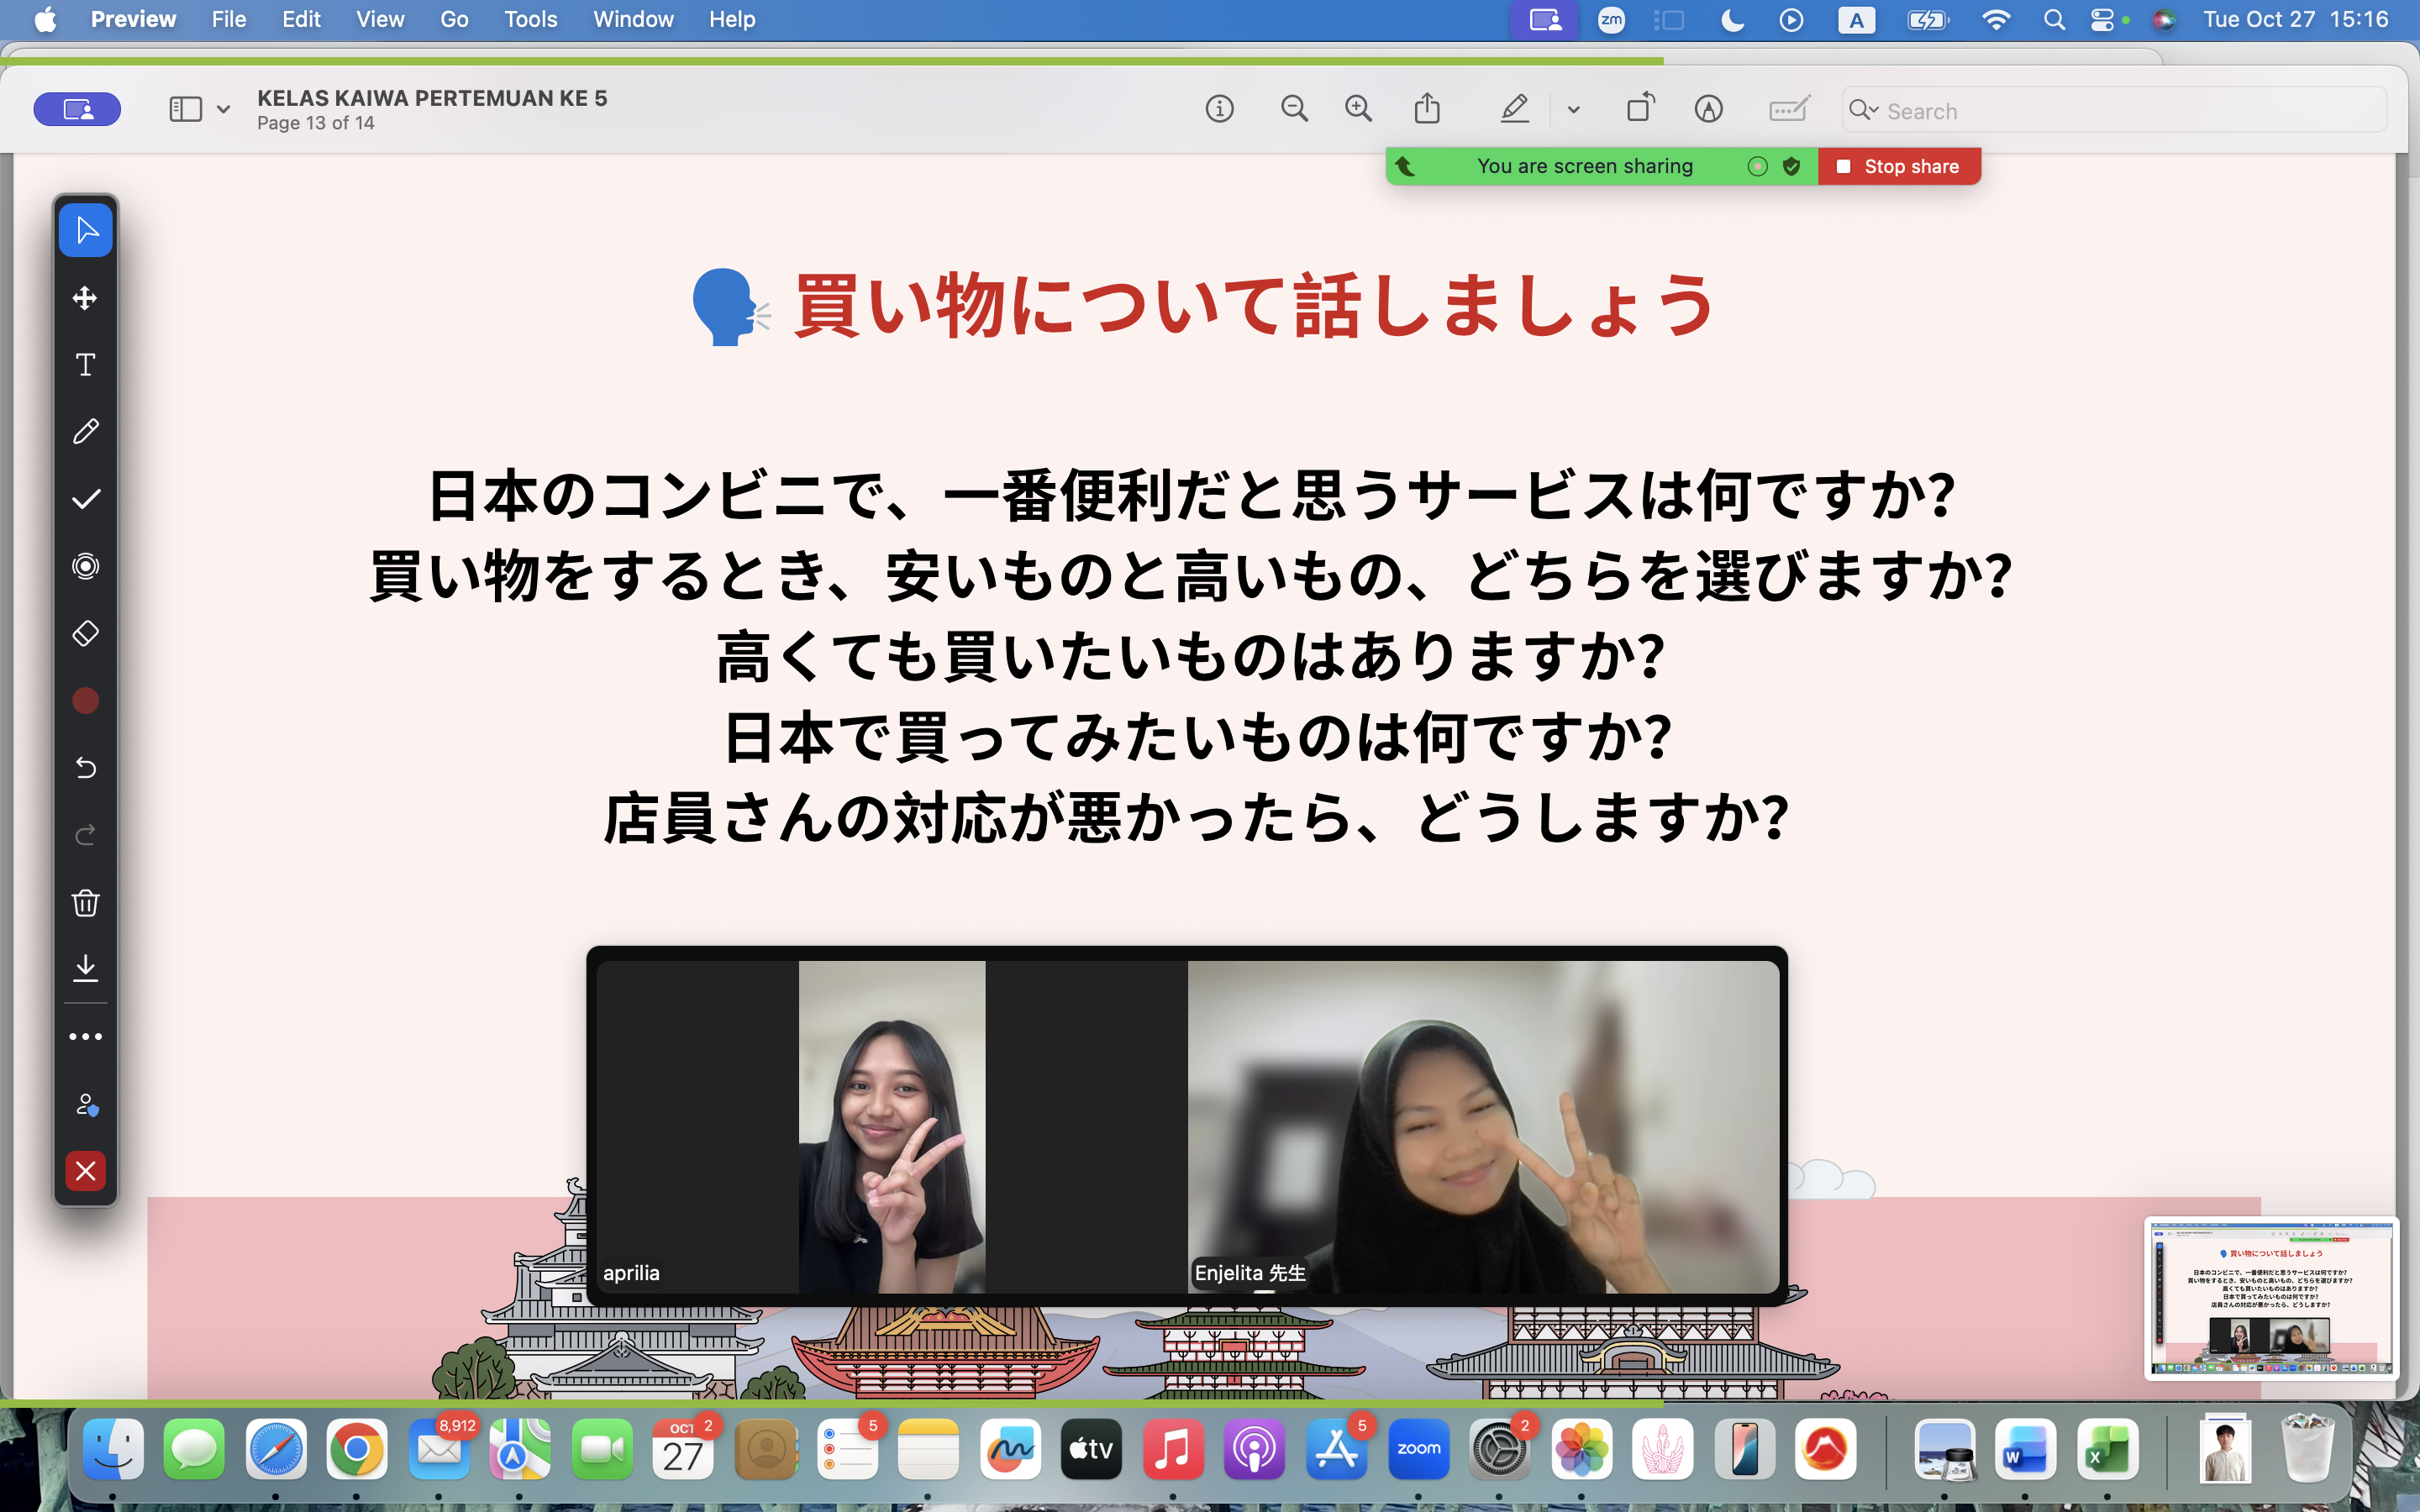Click the Stop share button

click(x=1899, y=166)
